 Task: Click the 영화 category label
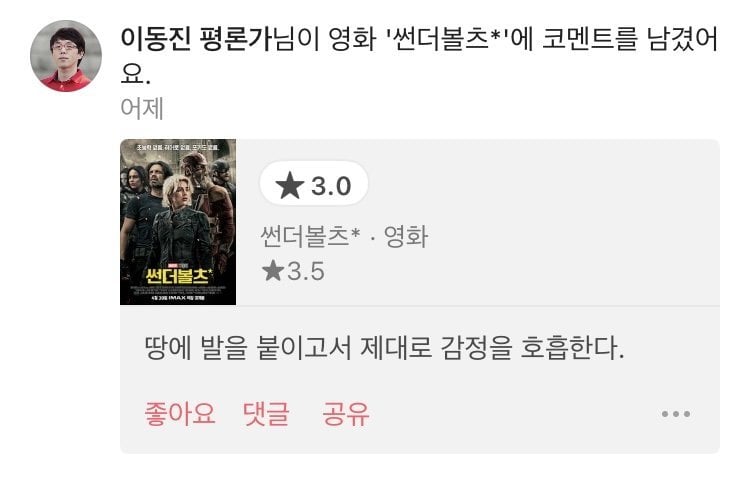click(x=406, y=237)
